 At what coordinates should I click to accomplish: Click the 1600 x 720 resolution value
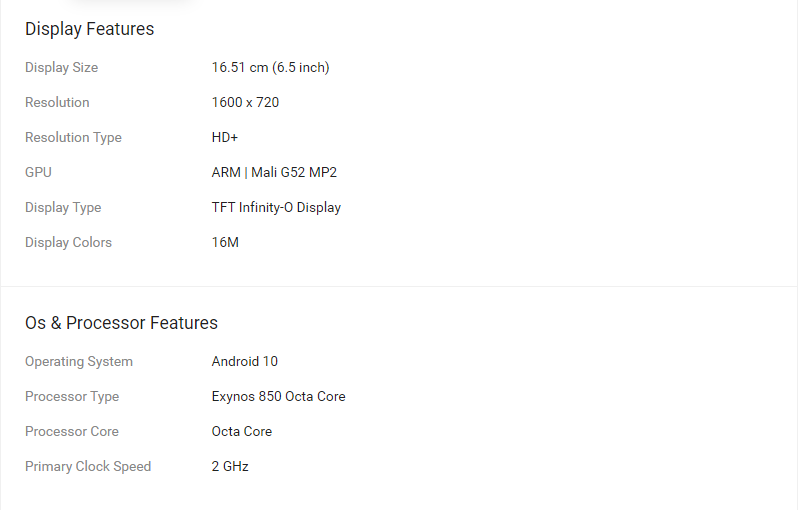(246, 102)
